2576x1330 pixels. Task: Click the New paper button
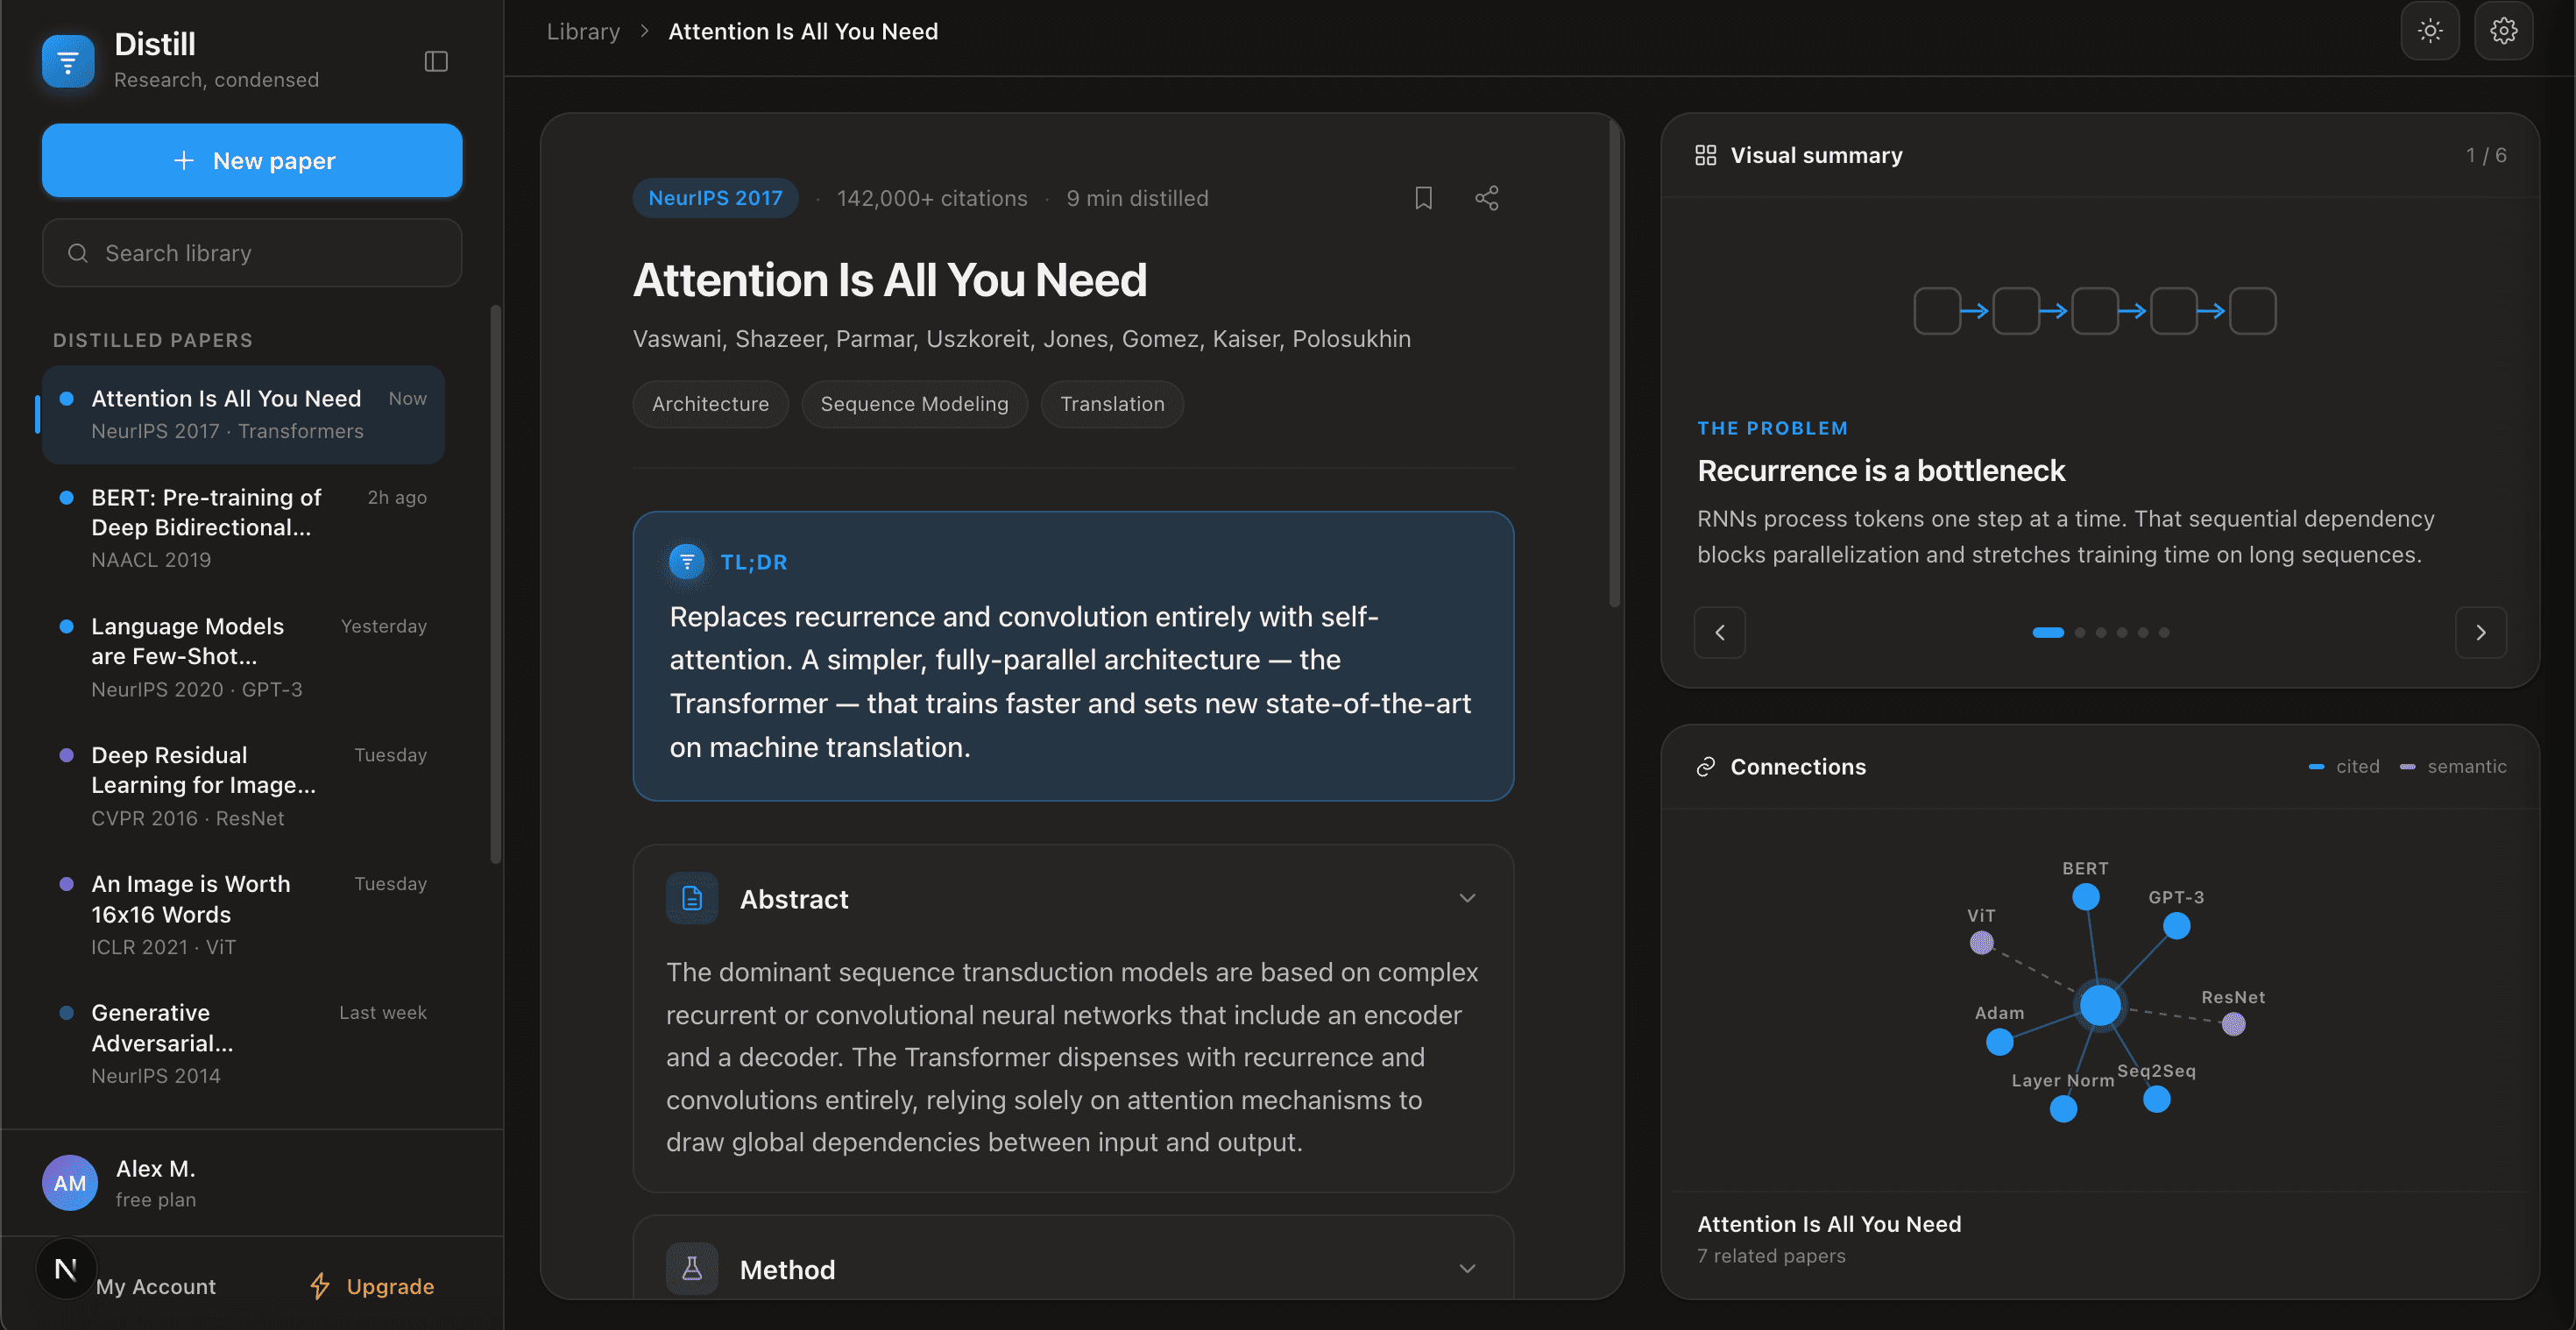(x=252, y=160)
